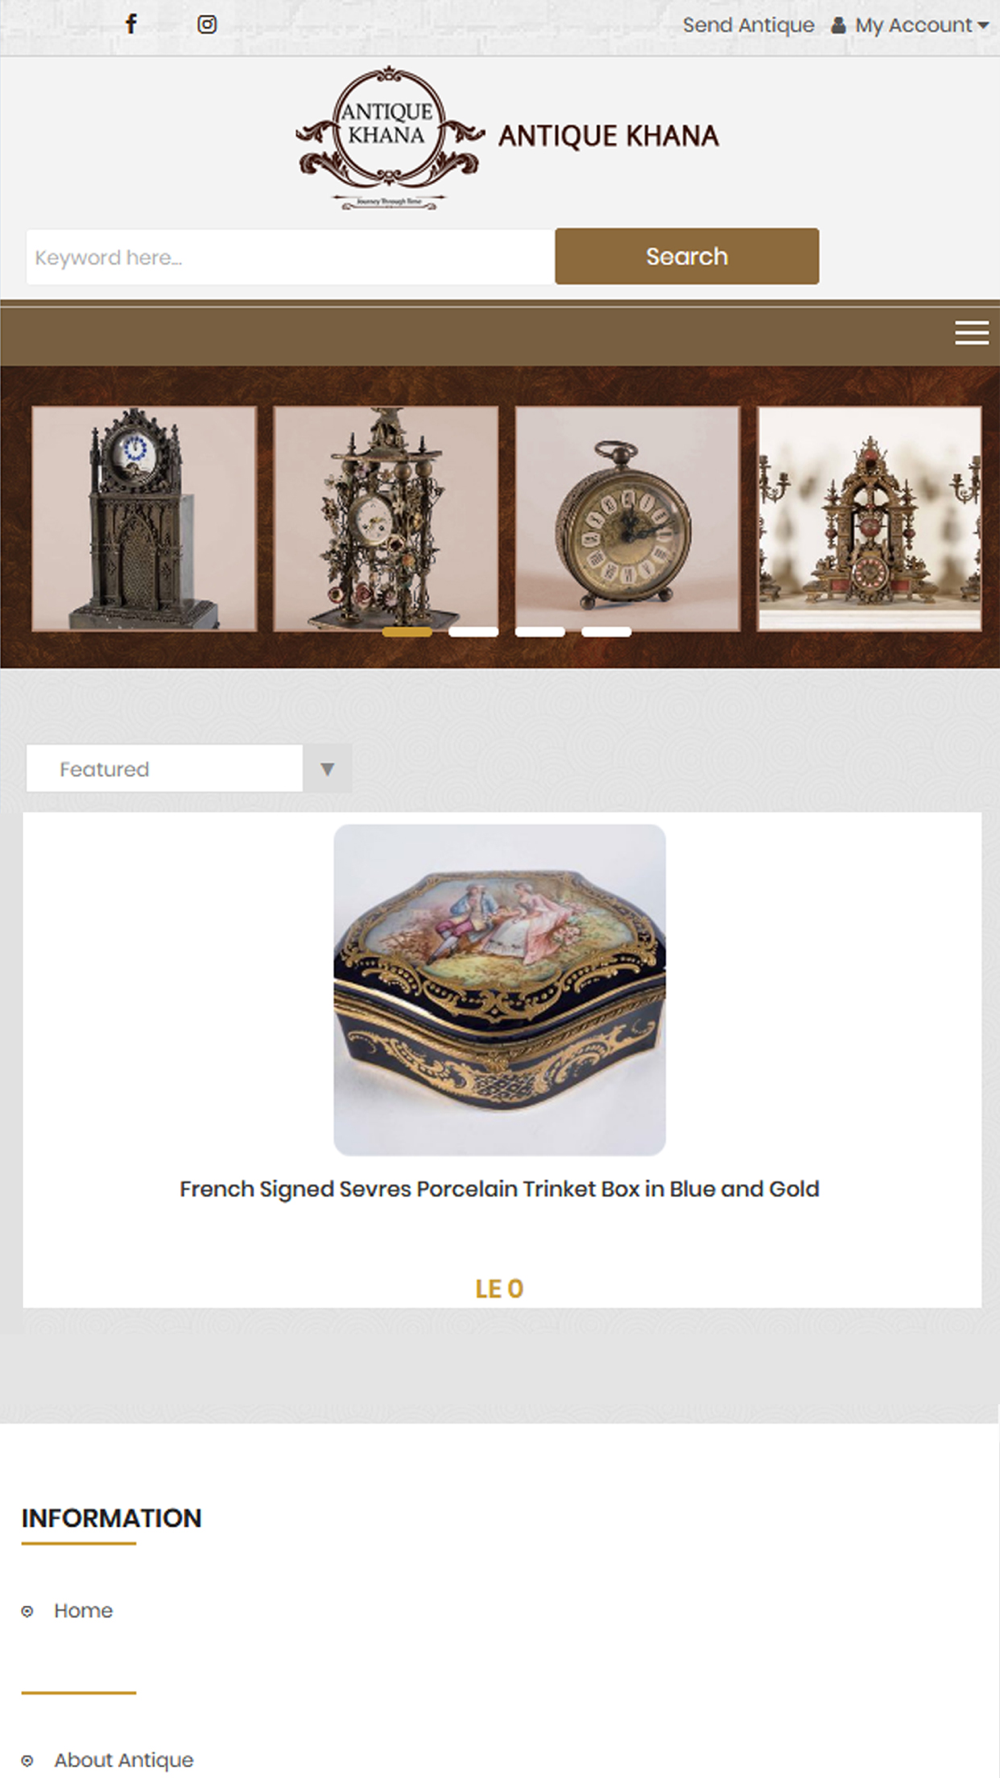
Task: Switch to the second carousel slide indicator
Action: pos(473,632)
